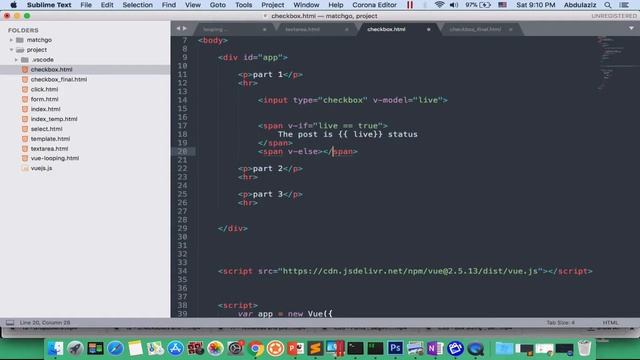Open index_temp.html in the sidebar
This screenshot has height=360, width=640.
point(54,119)
